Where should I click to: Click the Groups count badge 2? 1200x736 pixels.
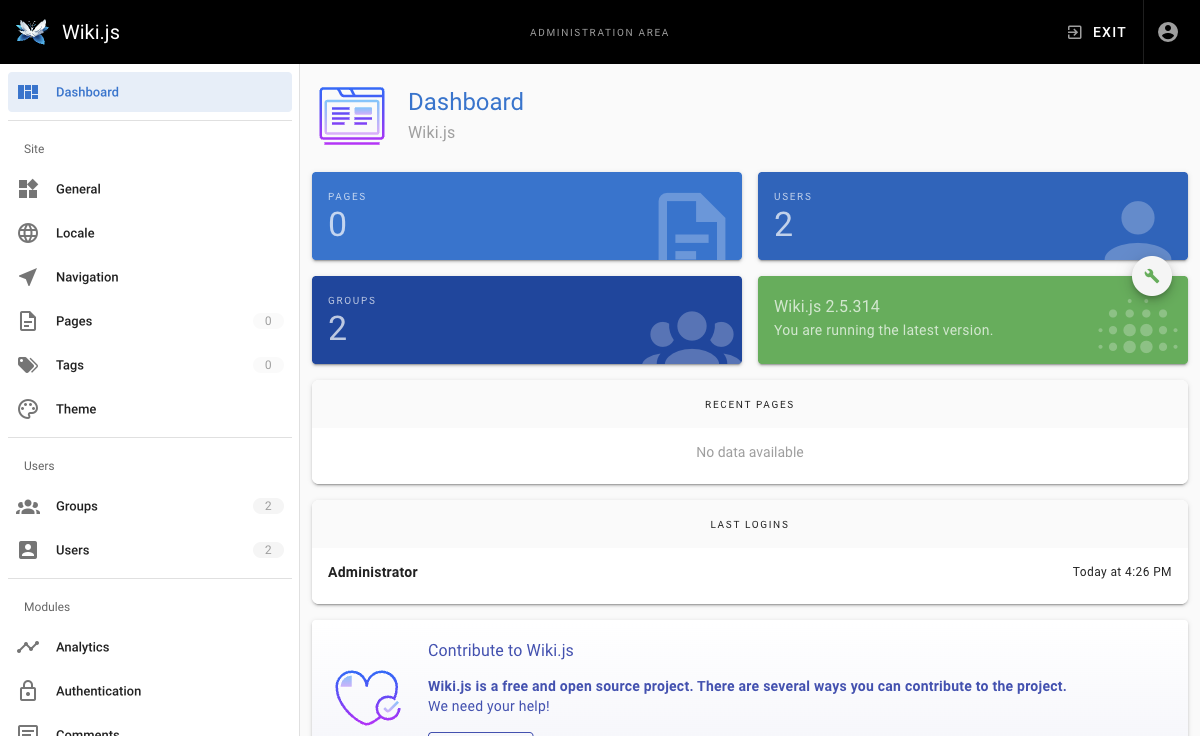tap(268, 506)
